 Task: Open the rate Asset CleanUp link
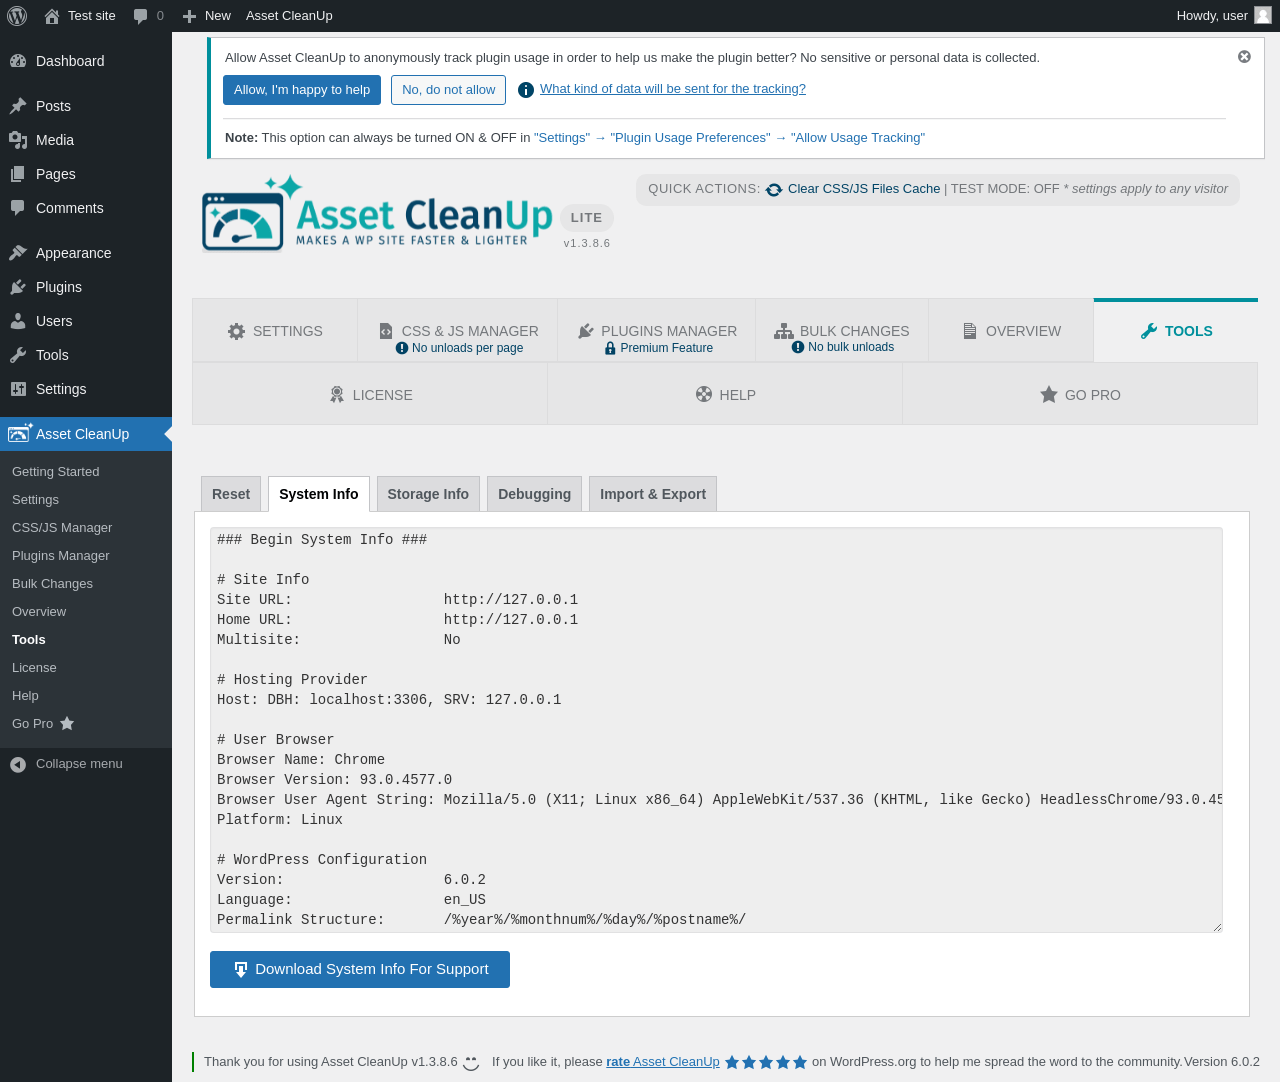663,1062
